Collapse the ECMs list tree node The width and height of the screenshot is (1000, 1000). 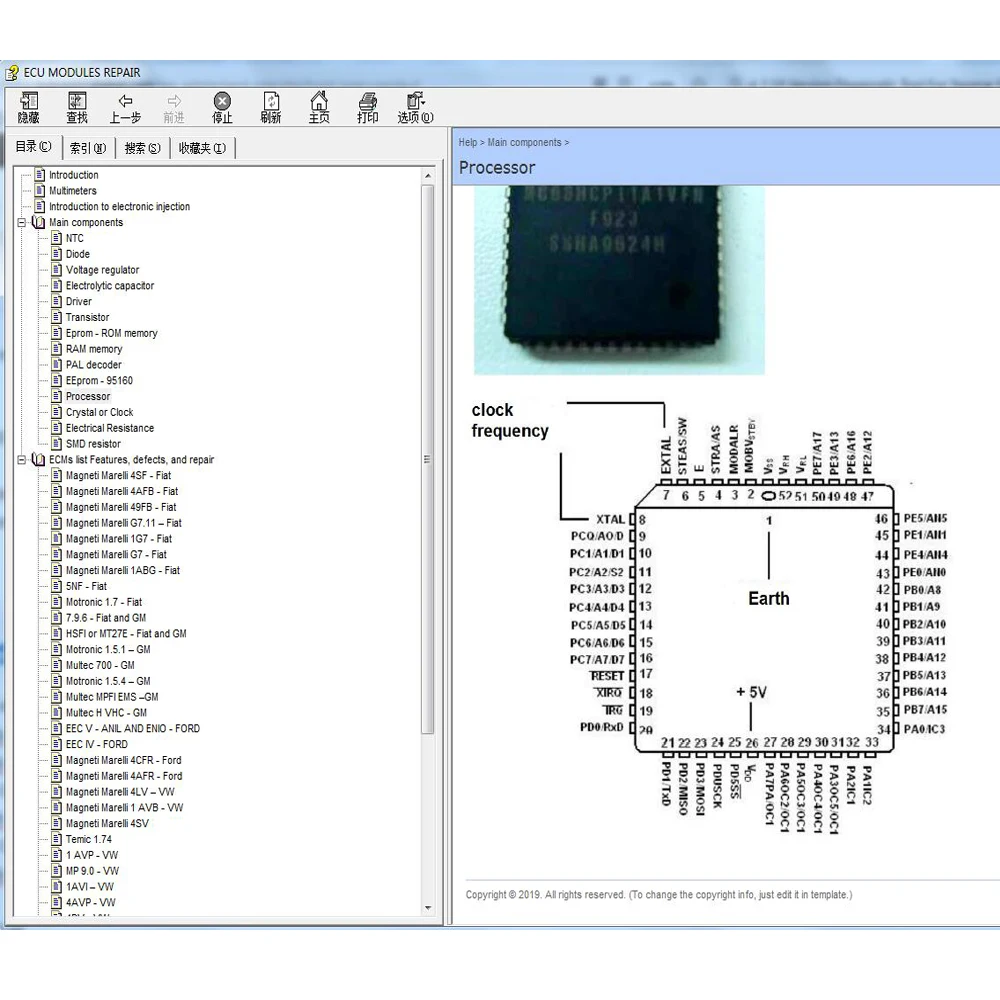[22, 460]
